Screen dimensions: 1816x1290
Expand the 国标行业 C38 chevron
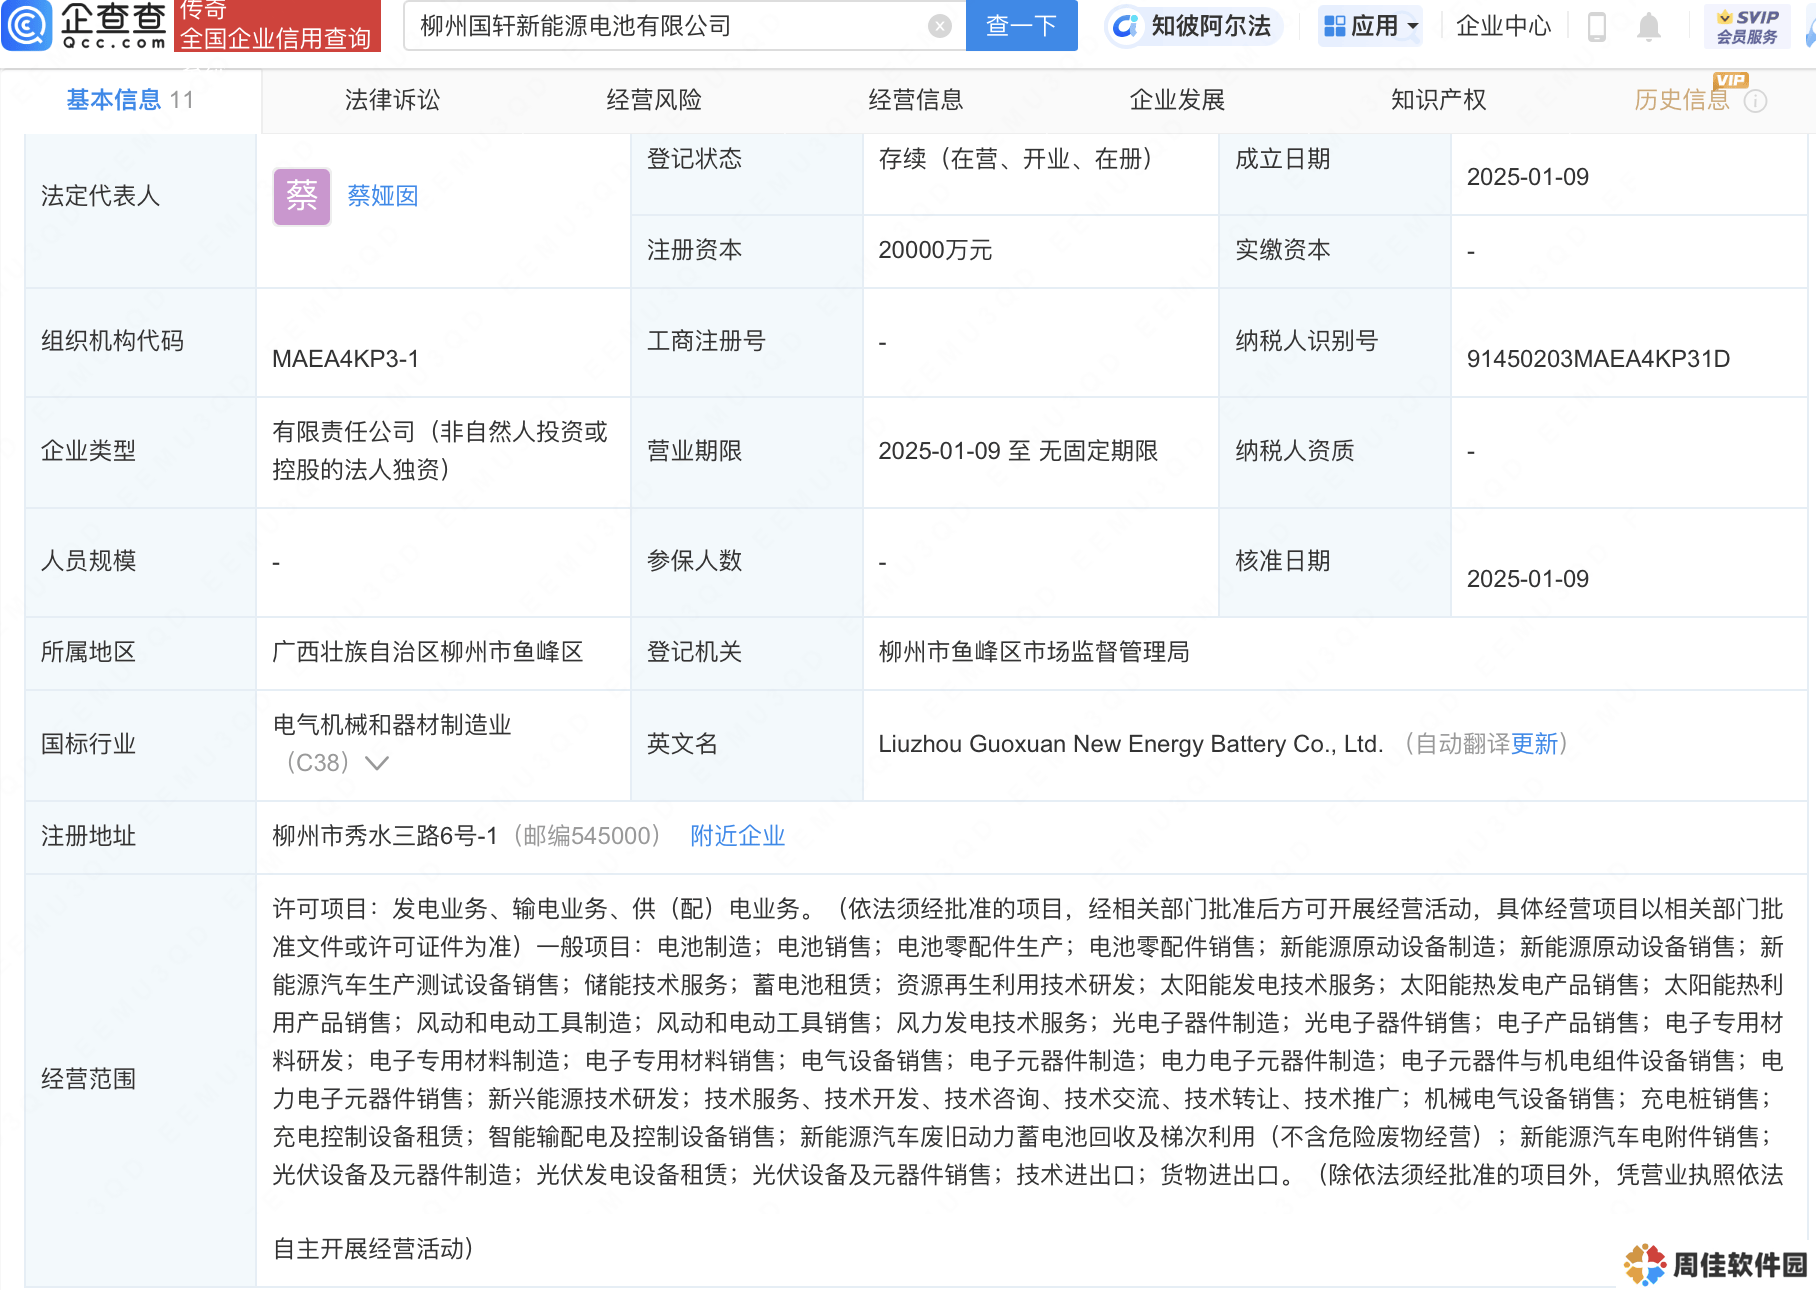377,763
